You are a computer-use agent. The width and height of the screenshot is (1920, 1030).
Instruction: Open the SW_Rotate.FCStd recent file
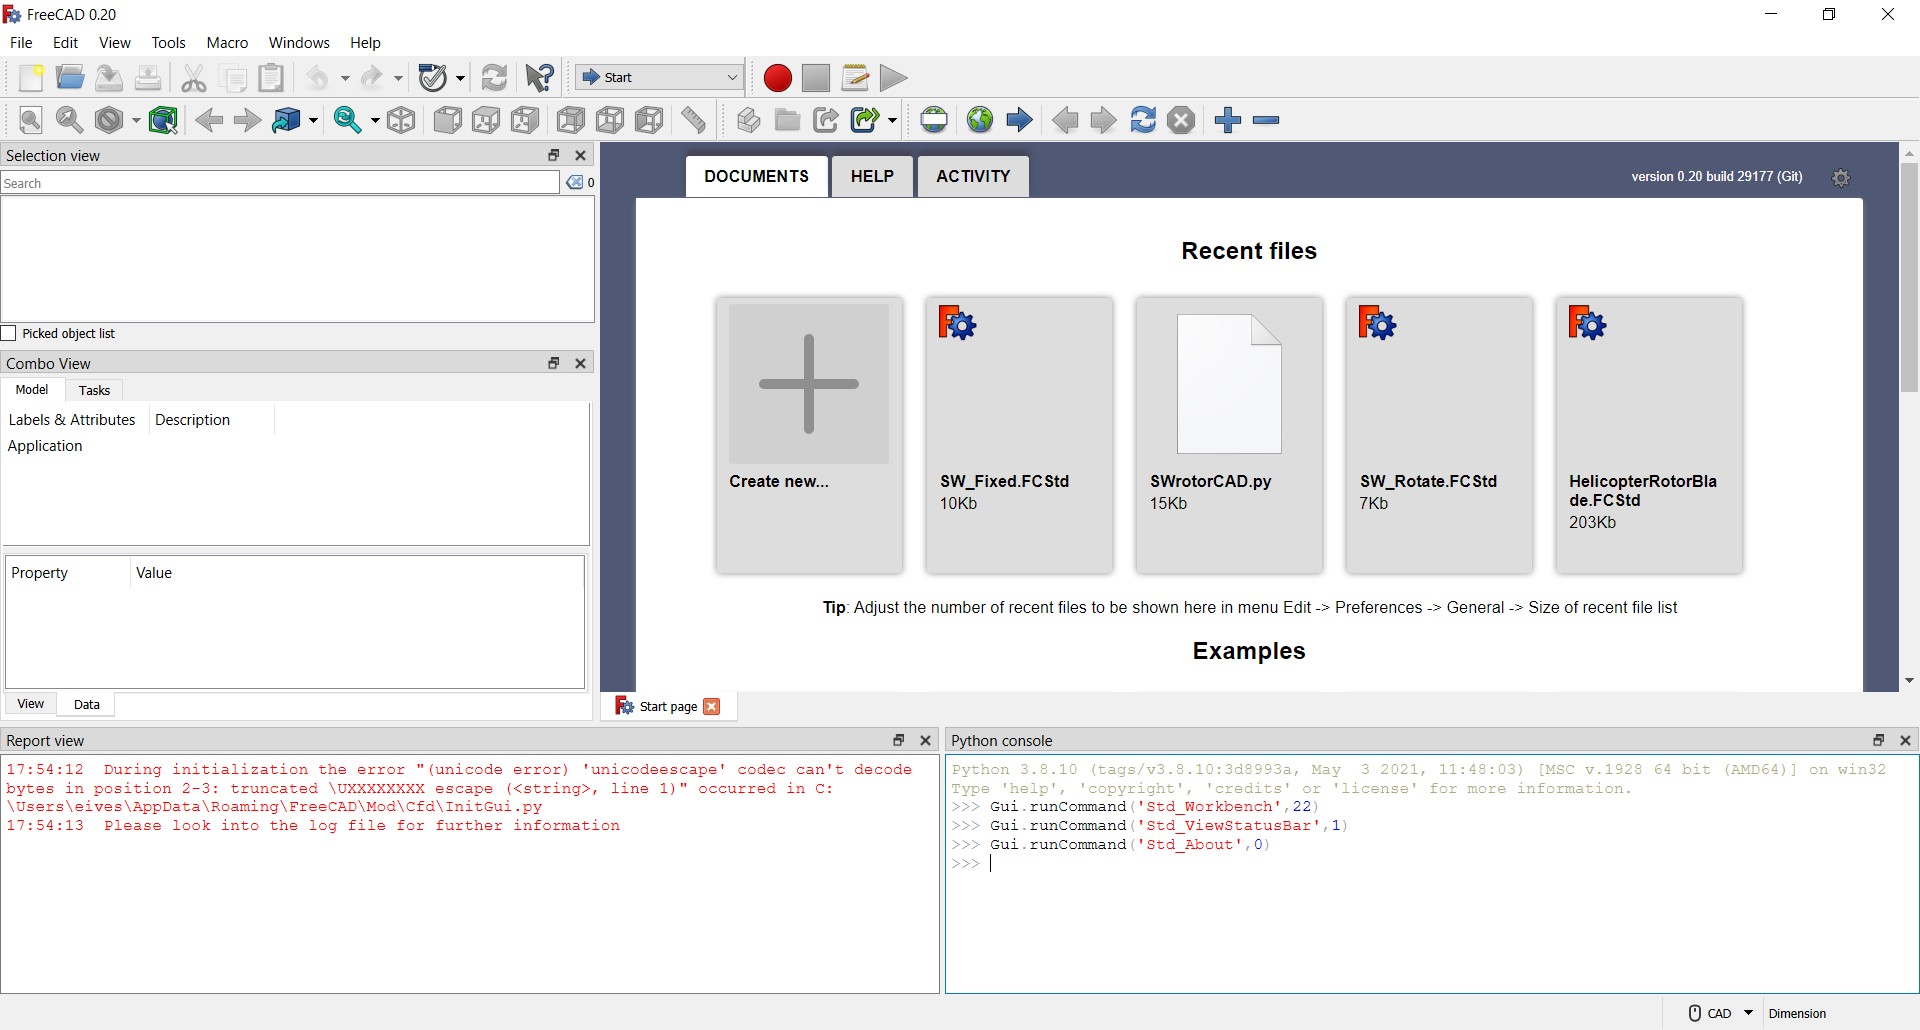click(1438, 435)
